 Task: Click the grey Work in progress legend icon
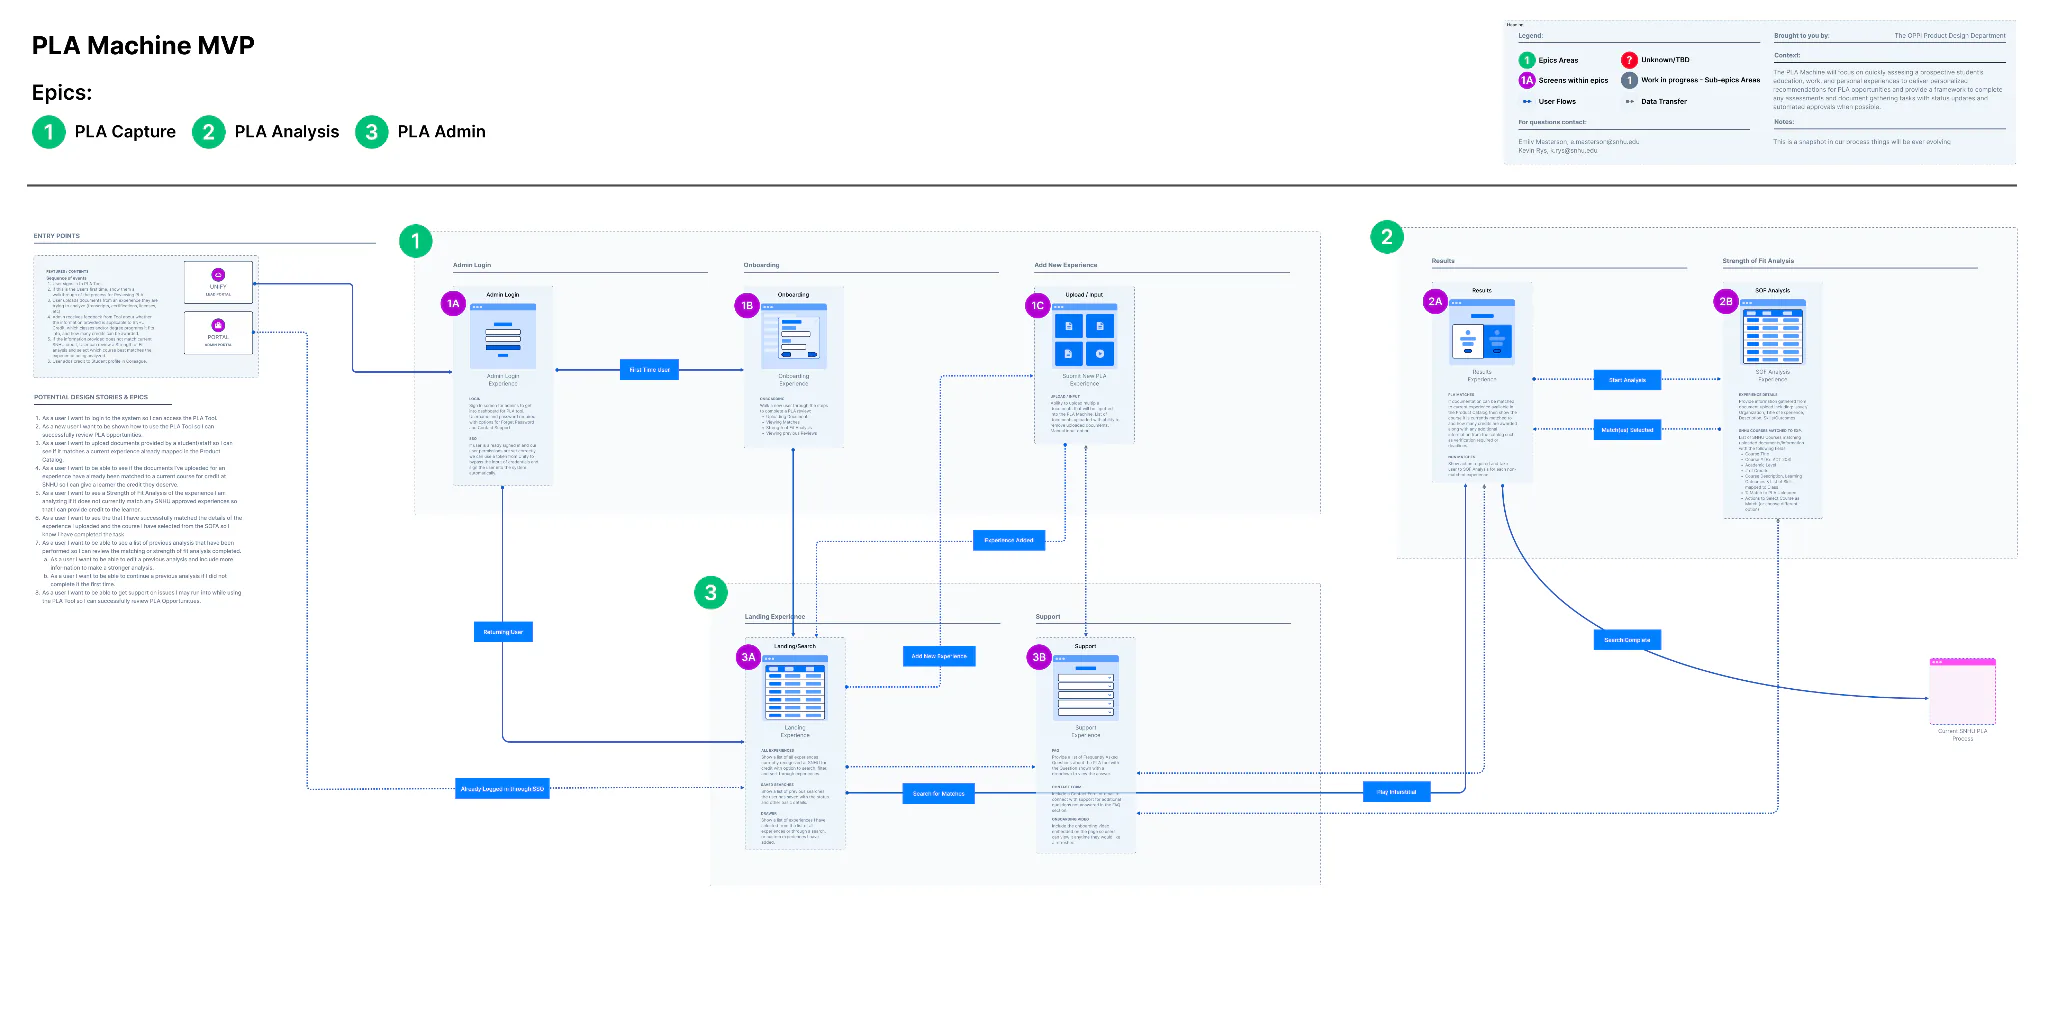point(1629,80)
